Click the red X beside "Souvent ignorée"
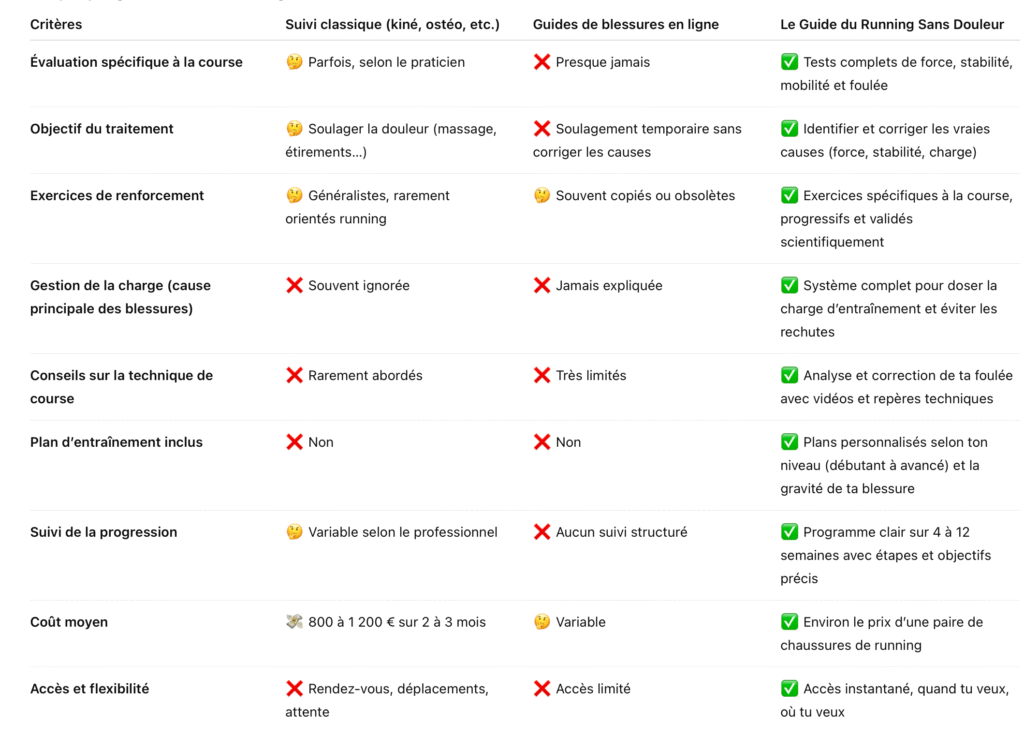Image resolution: width=1024 pixels, height=734 pixels. click(294, 285)
